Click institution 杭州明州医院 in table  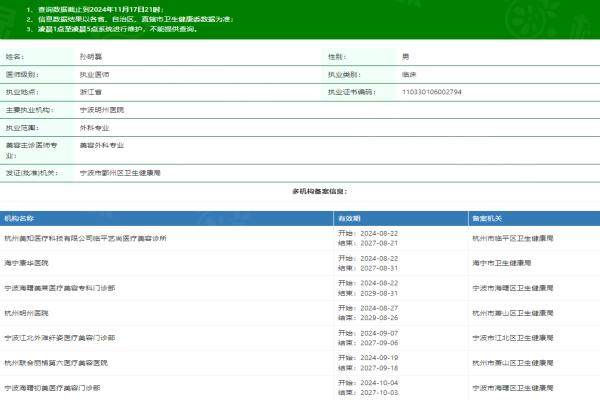click(x=26, y=313)
